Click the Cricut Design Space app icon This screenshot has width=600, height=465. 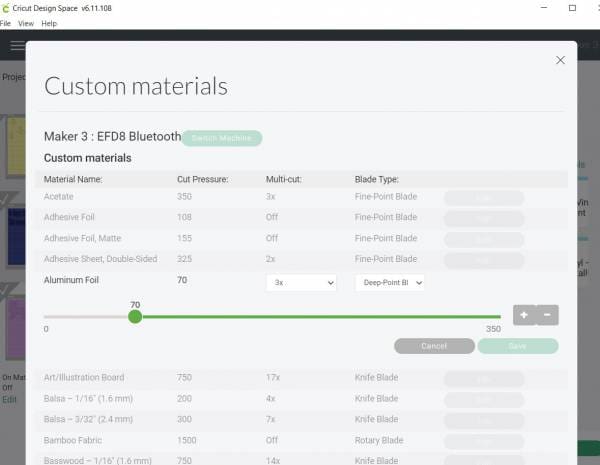tap(5, 8)
